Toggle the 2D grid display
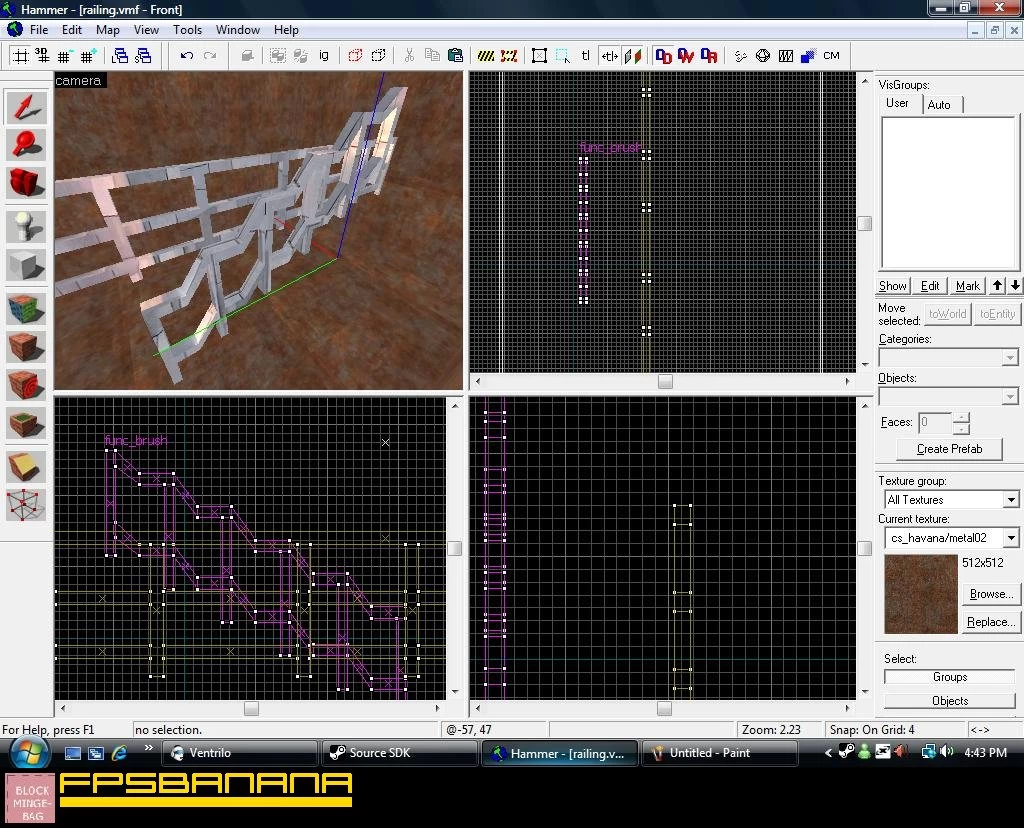The width and height of the screenshot is (1024, 828). pos(21,56)
